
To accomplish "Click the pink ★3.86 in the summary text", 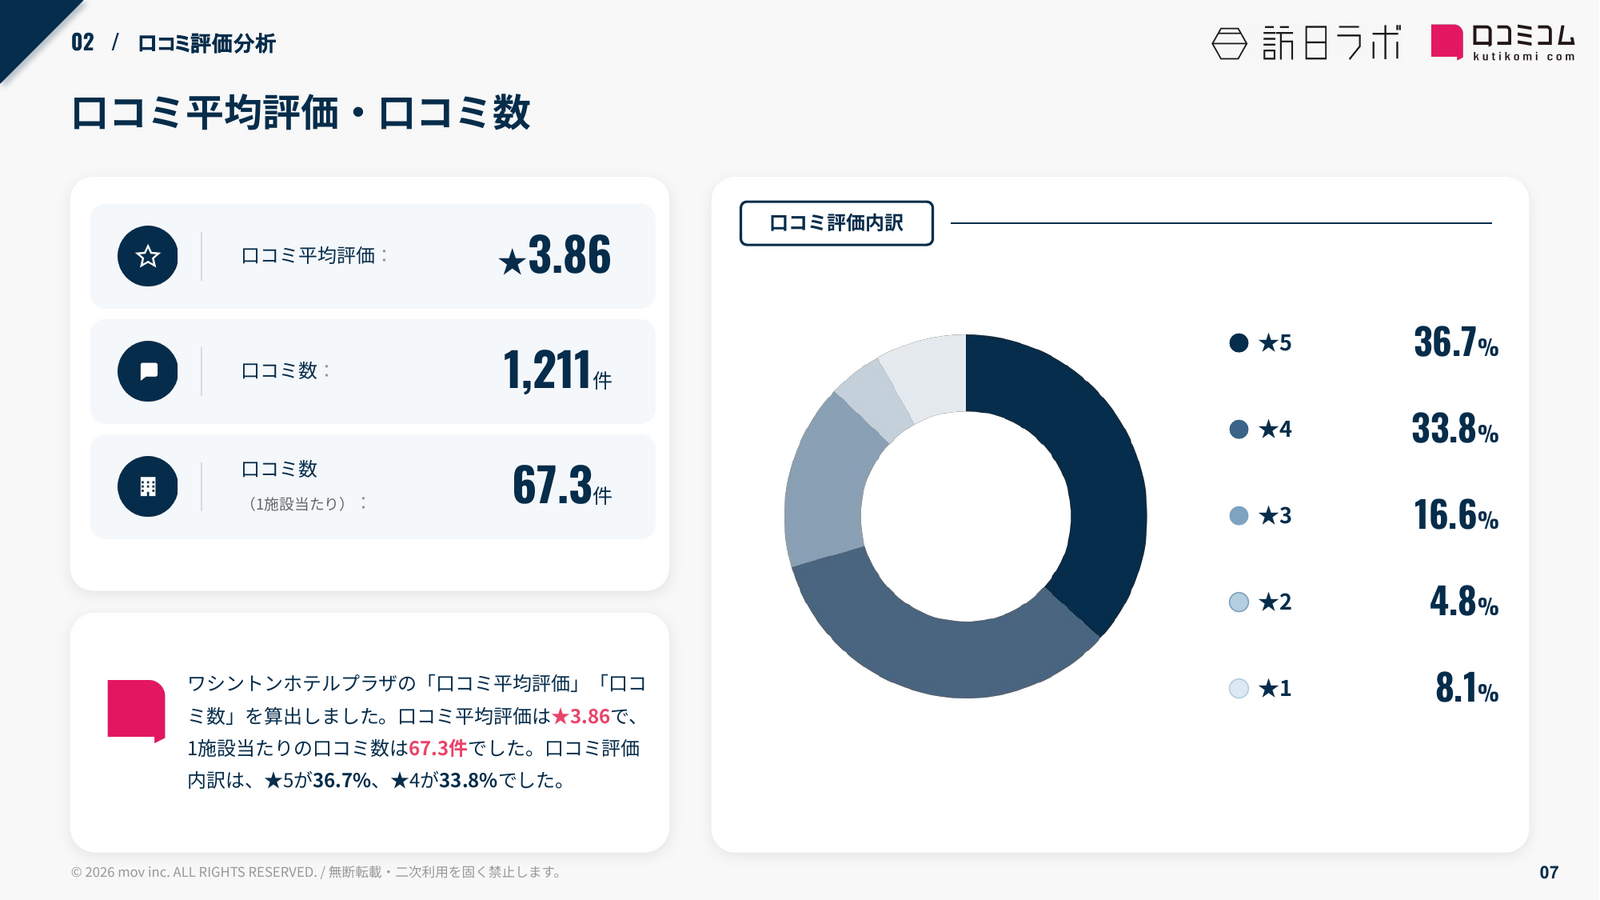I will click(x=581, y=716).
